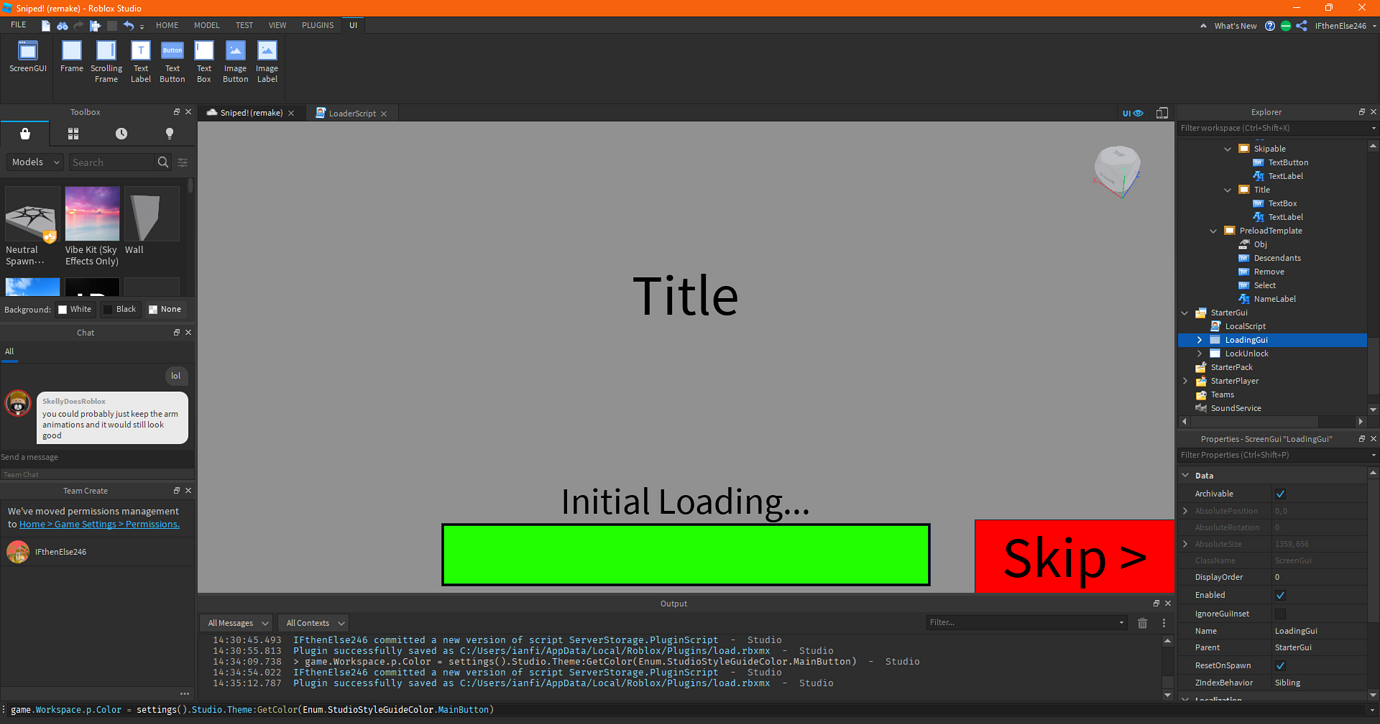Open the All Messages dropdown in Output
This screenshot has height=724, width=1380.
coord(236,622)
